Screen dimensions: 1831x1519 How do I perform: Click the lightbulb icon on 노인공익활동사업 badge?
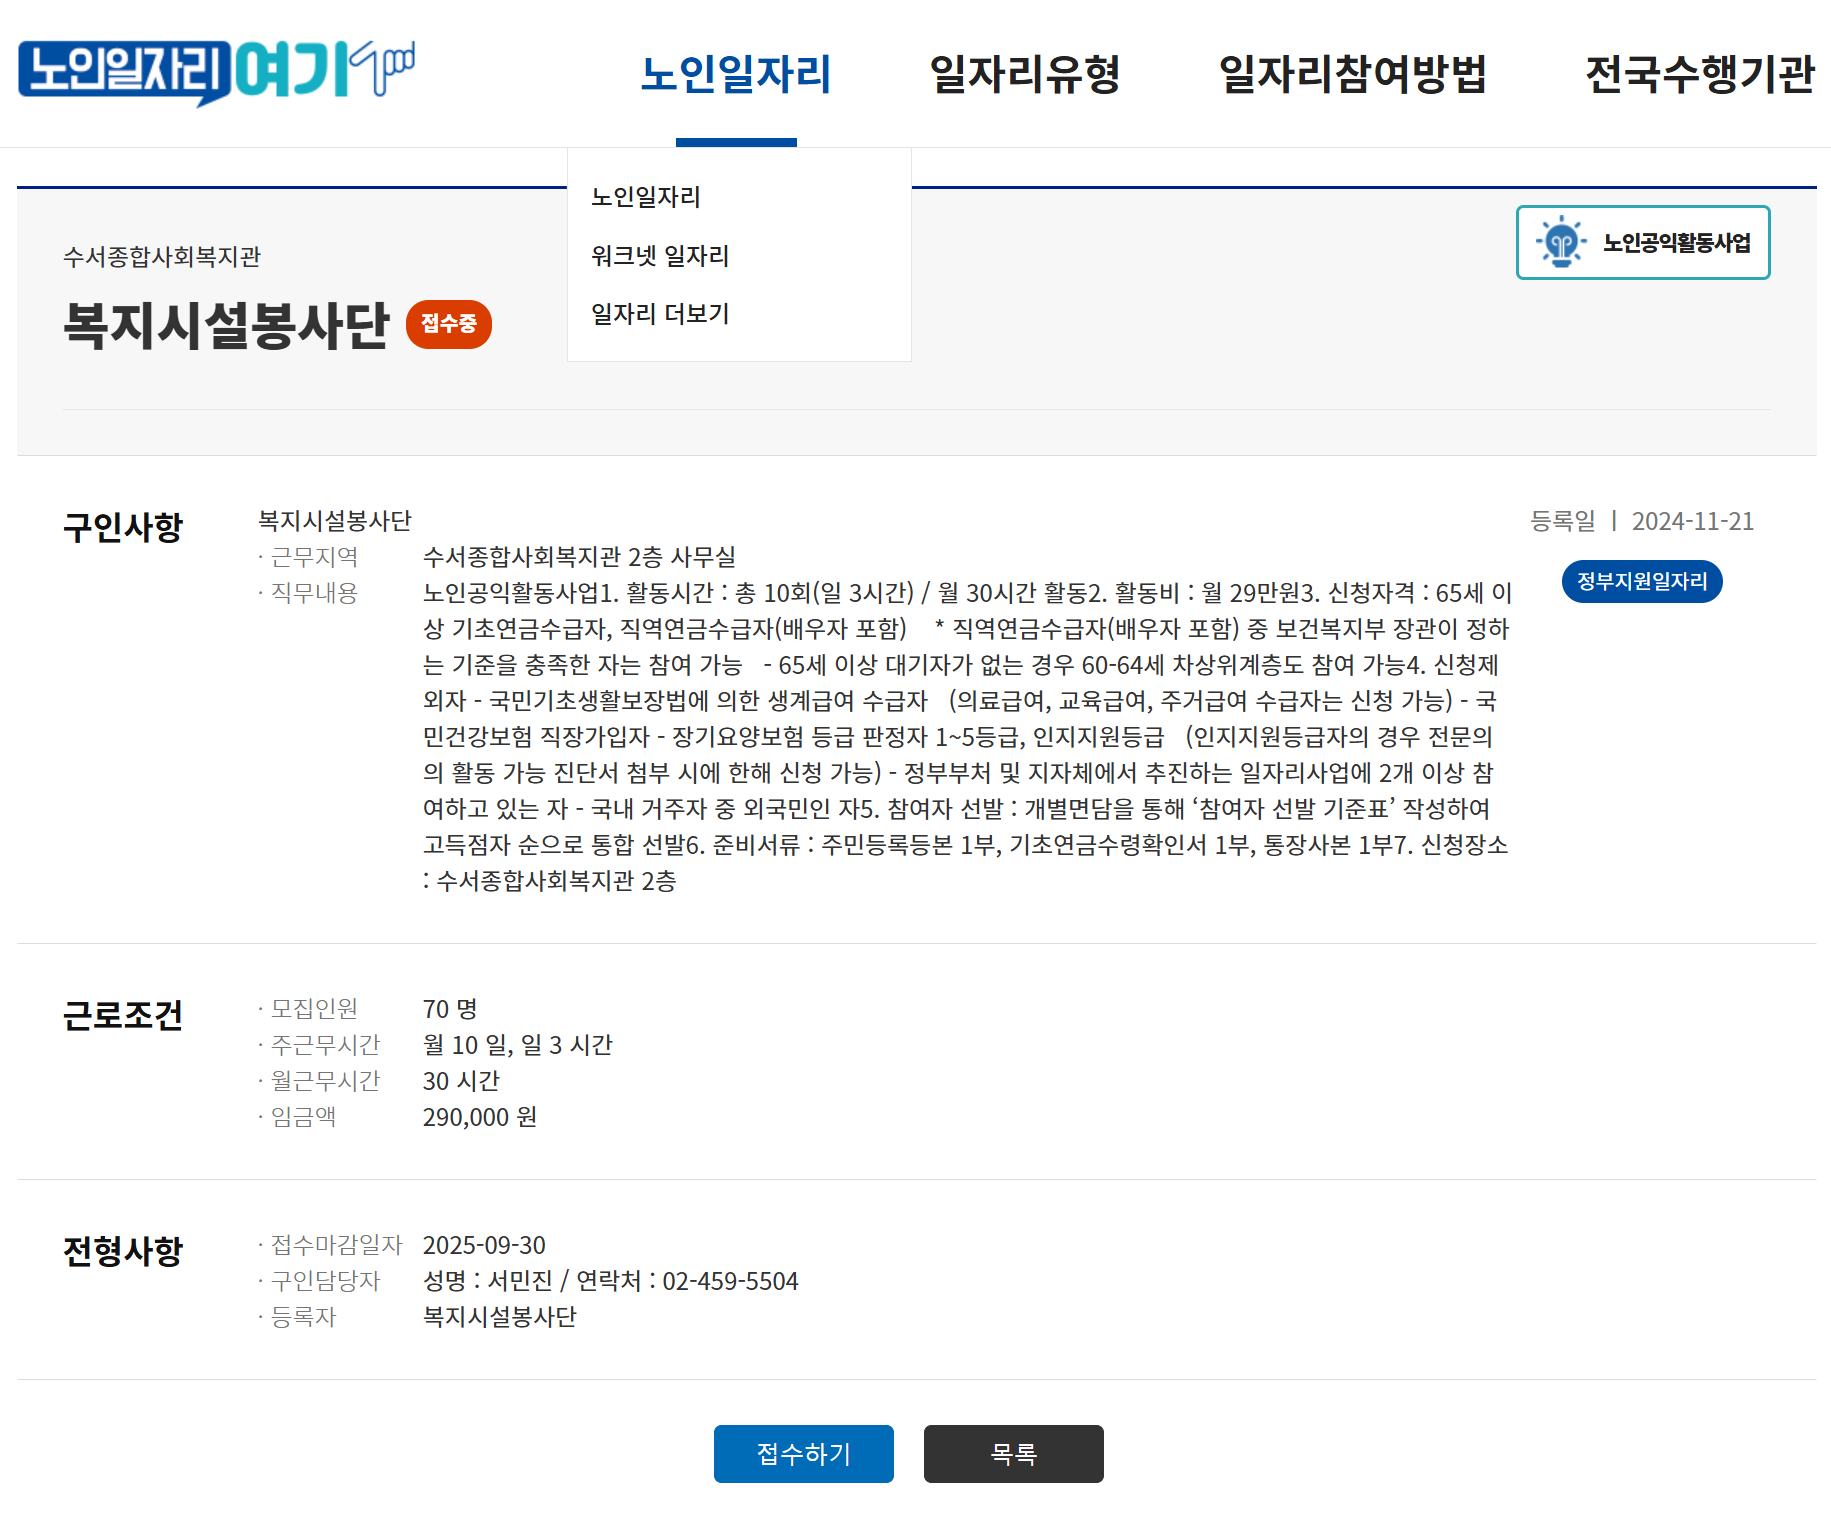point(1563,241)
